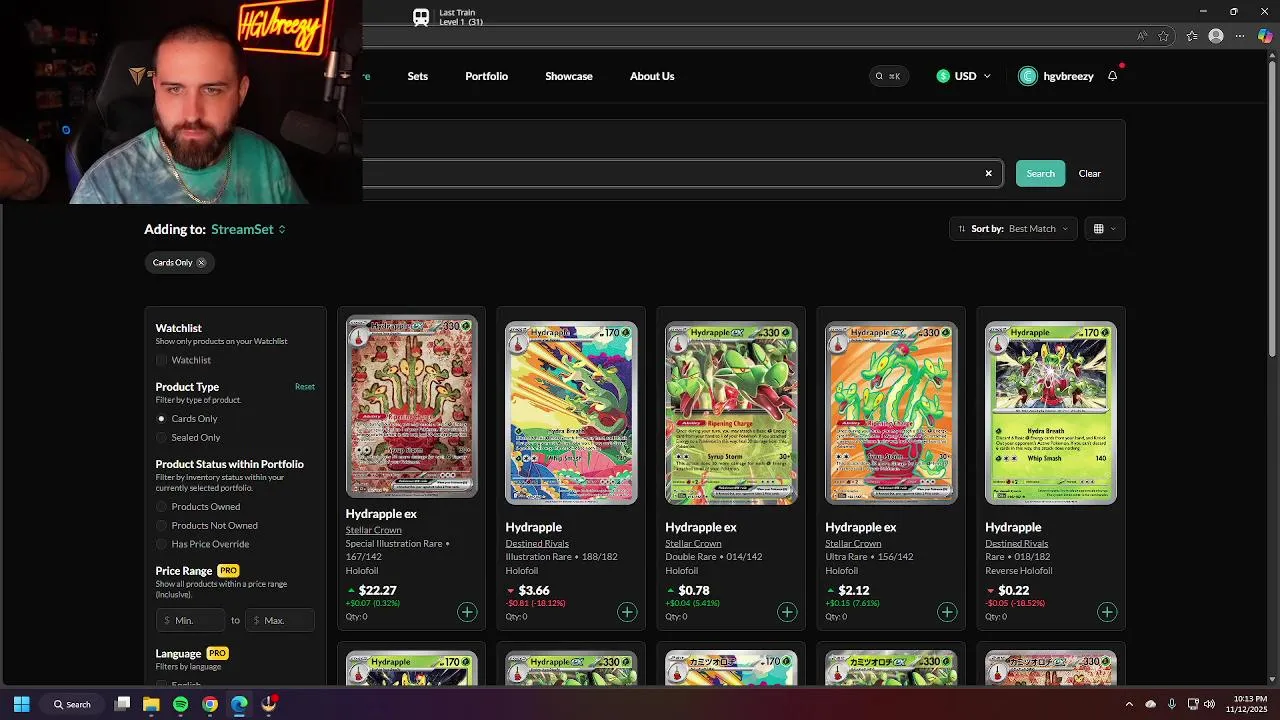
Task: Open Spotify from the taskbar
Action: pyautogui.click(x=180, y=704)
